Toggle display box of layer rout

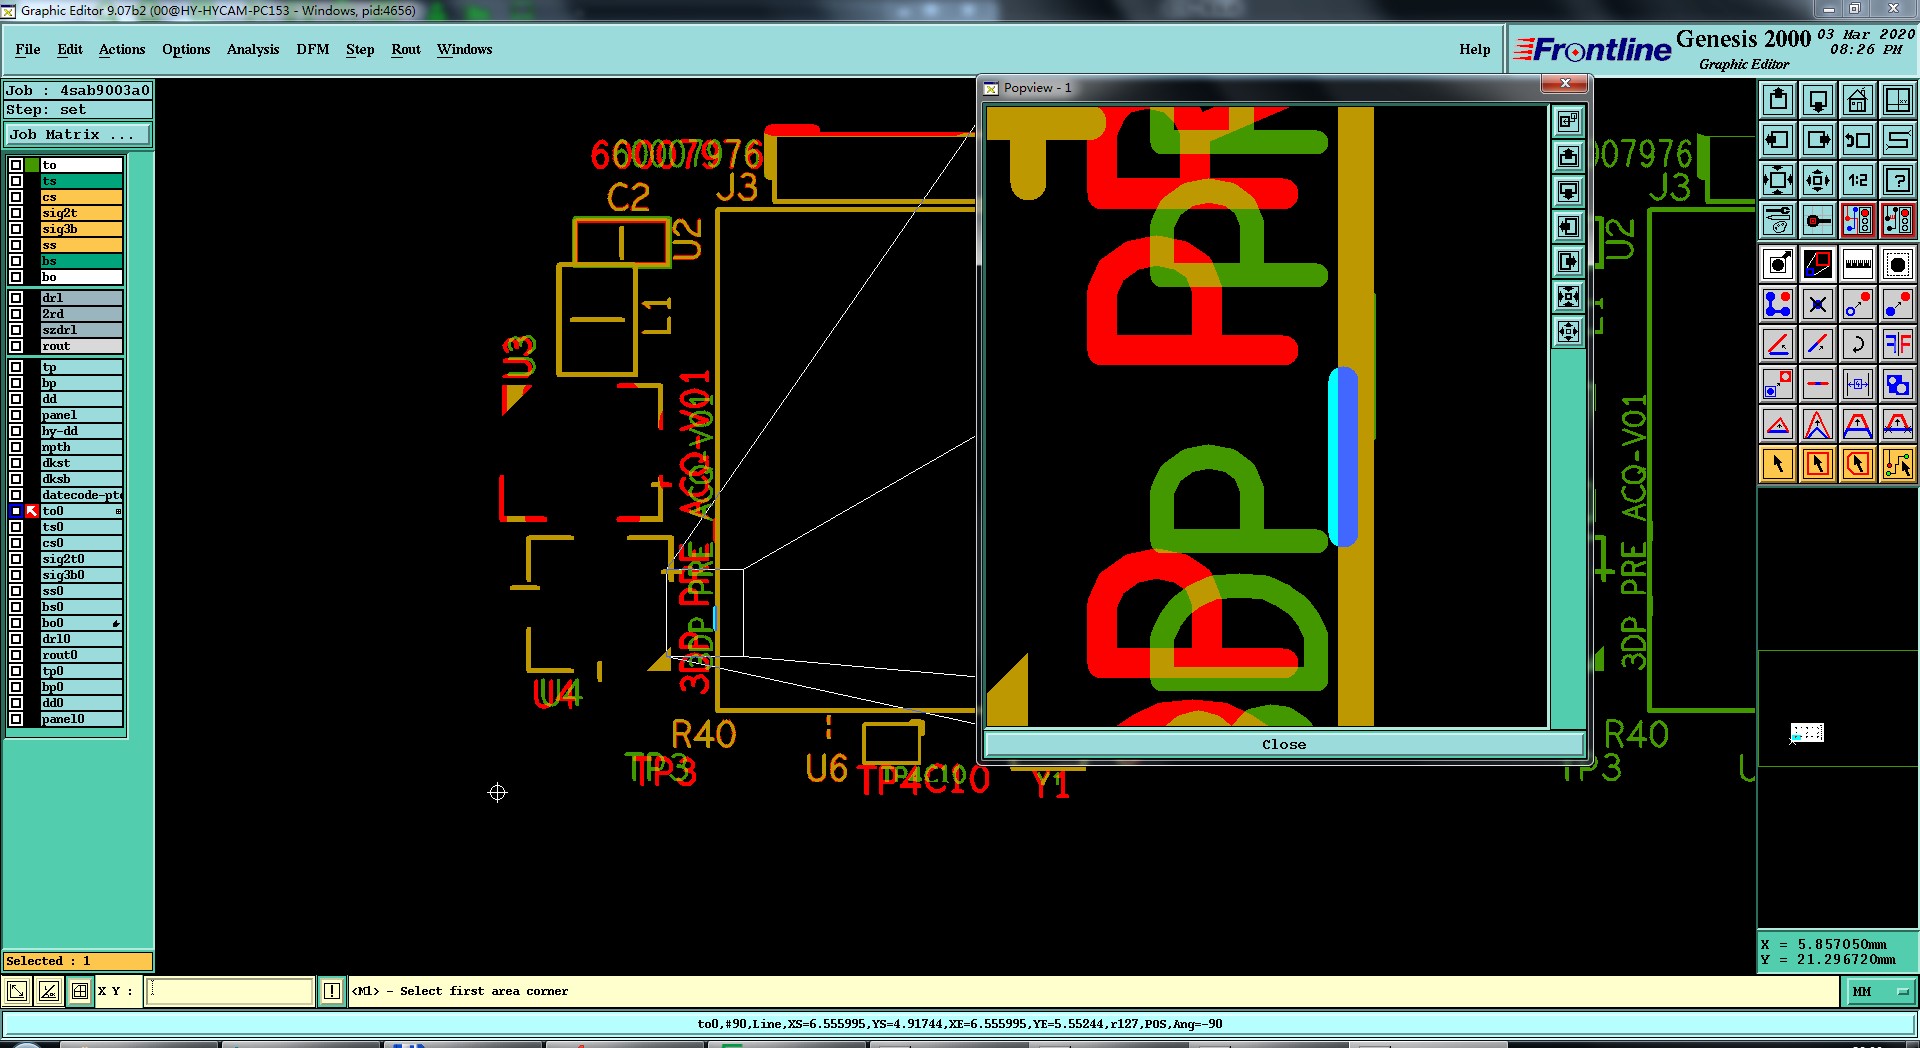(x=16, y=346)
